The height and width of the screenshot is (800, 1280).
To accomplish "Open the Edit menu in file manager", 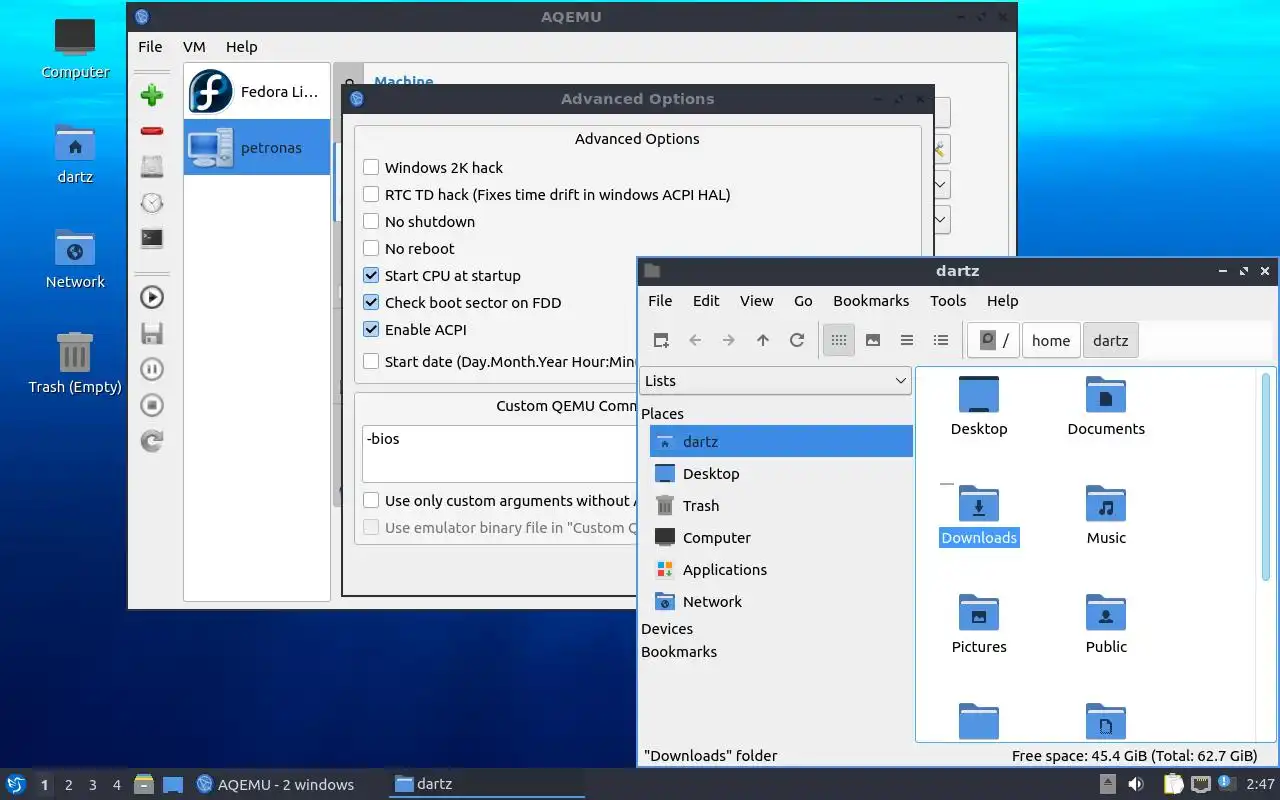I will [706, 300].
